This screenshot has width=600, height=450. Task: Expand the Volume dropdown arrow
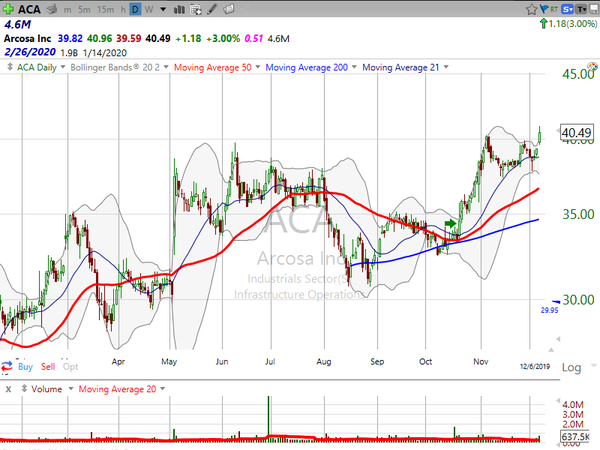71,389
